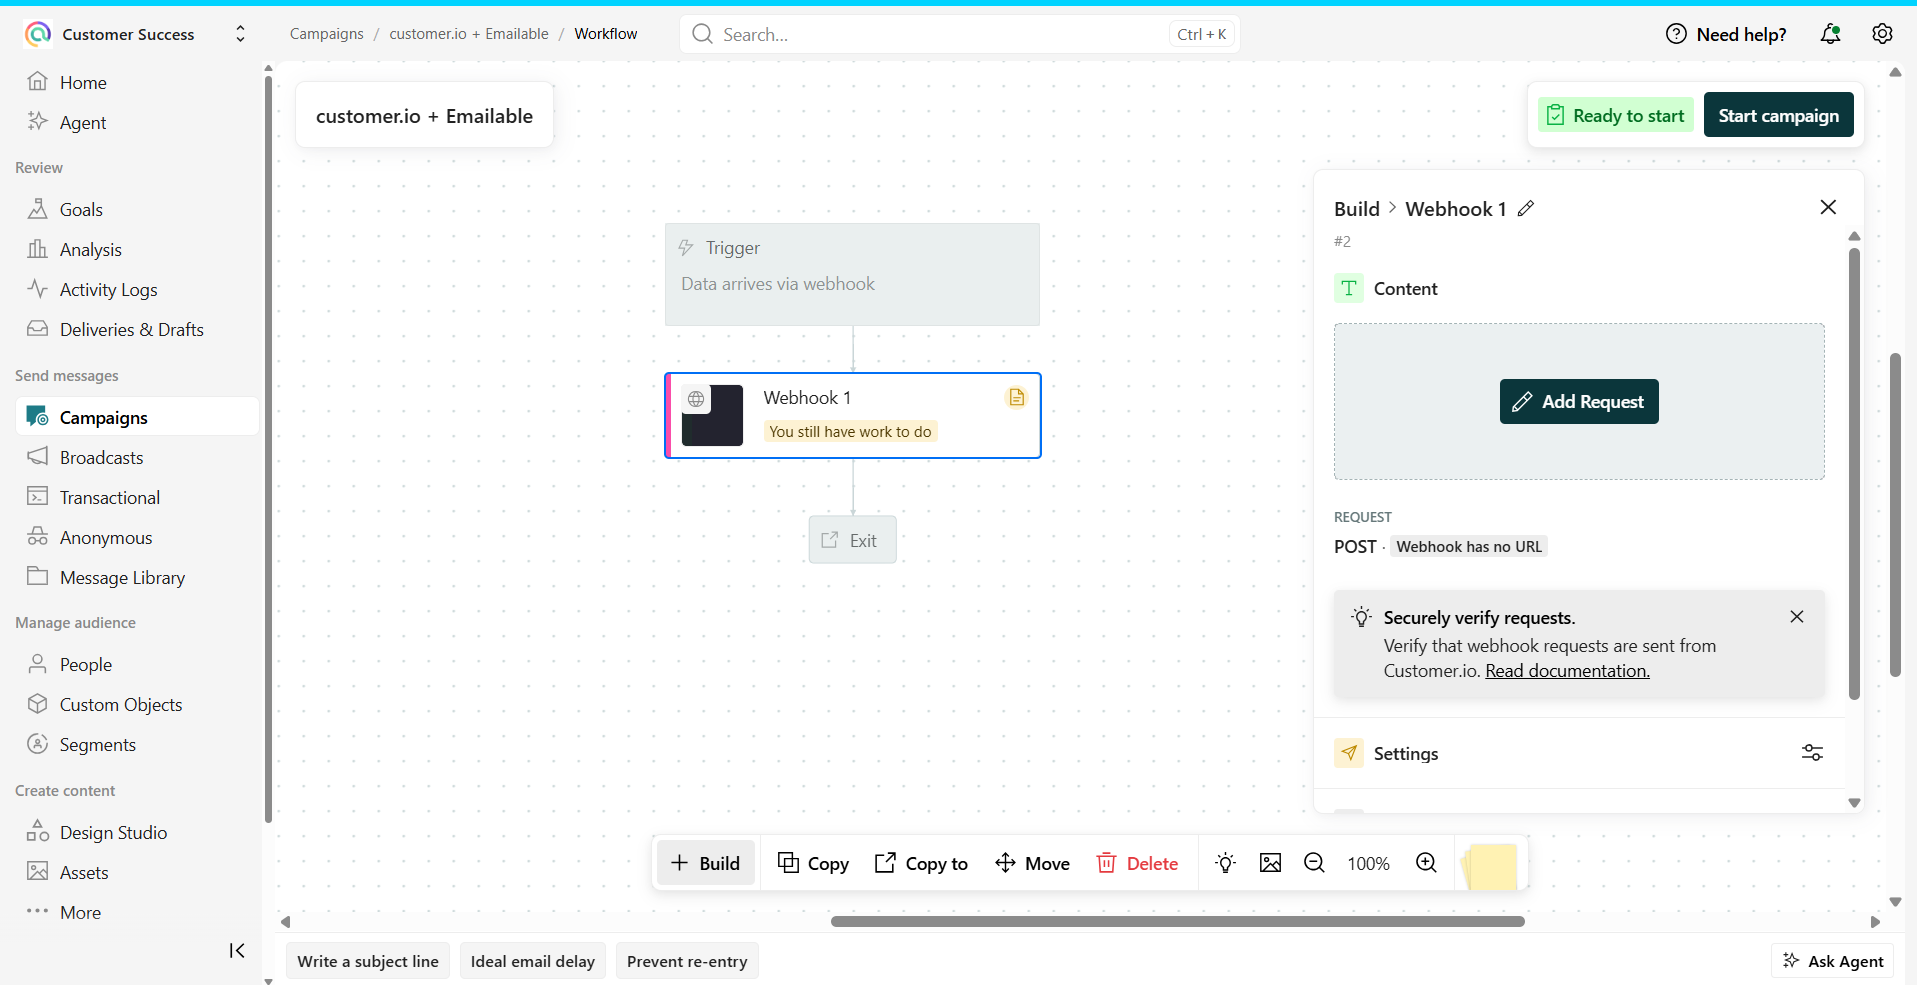Zoom in the canvas

point(1426,863)
